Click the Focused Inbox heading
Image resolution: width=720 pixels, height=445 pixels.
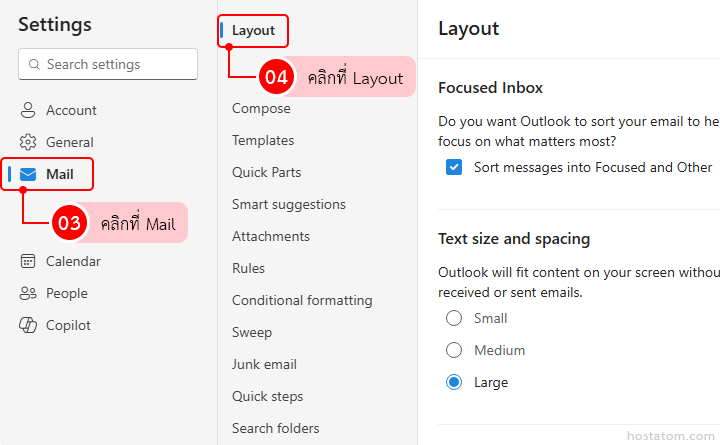(x=490, y=88)
